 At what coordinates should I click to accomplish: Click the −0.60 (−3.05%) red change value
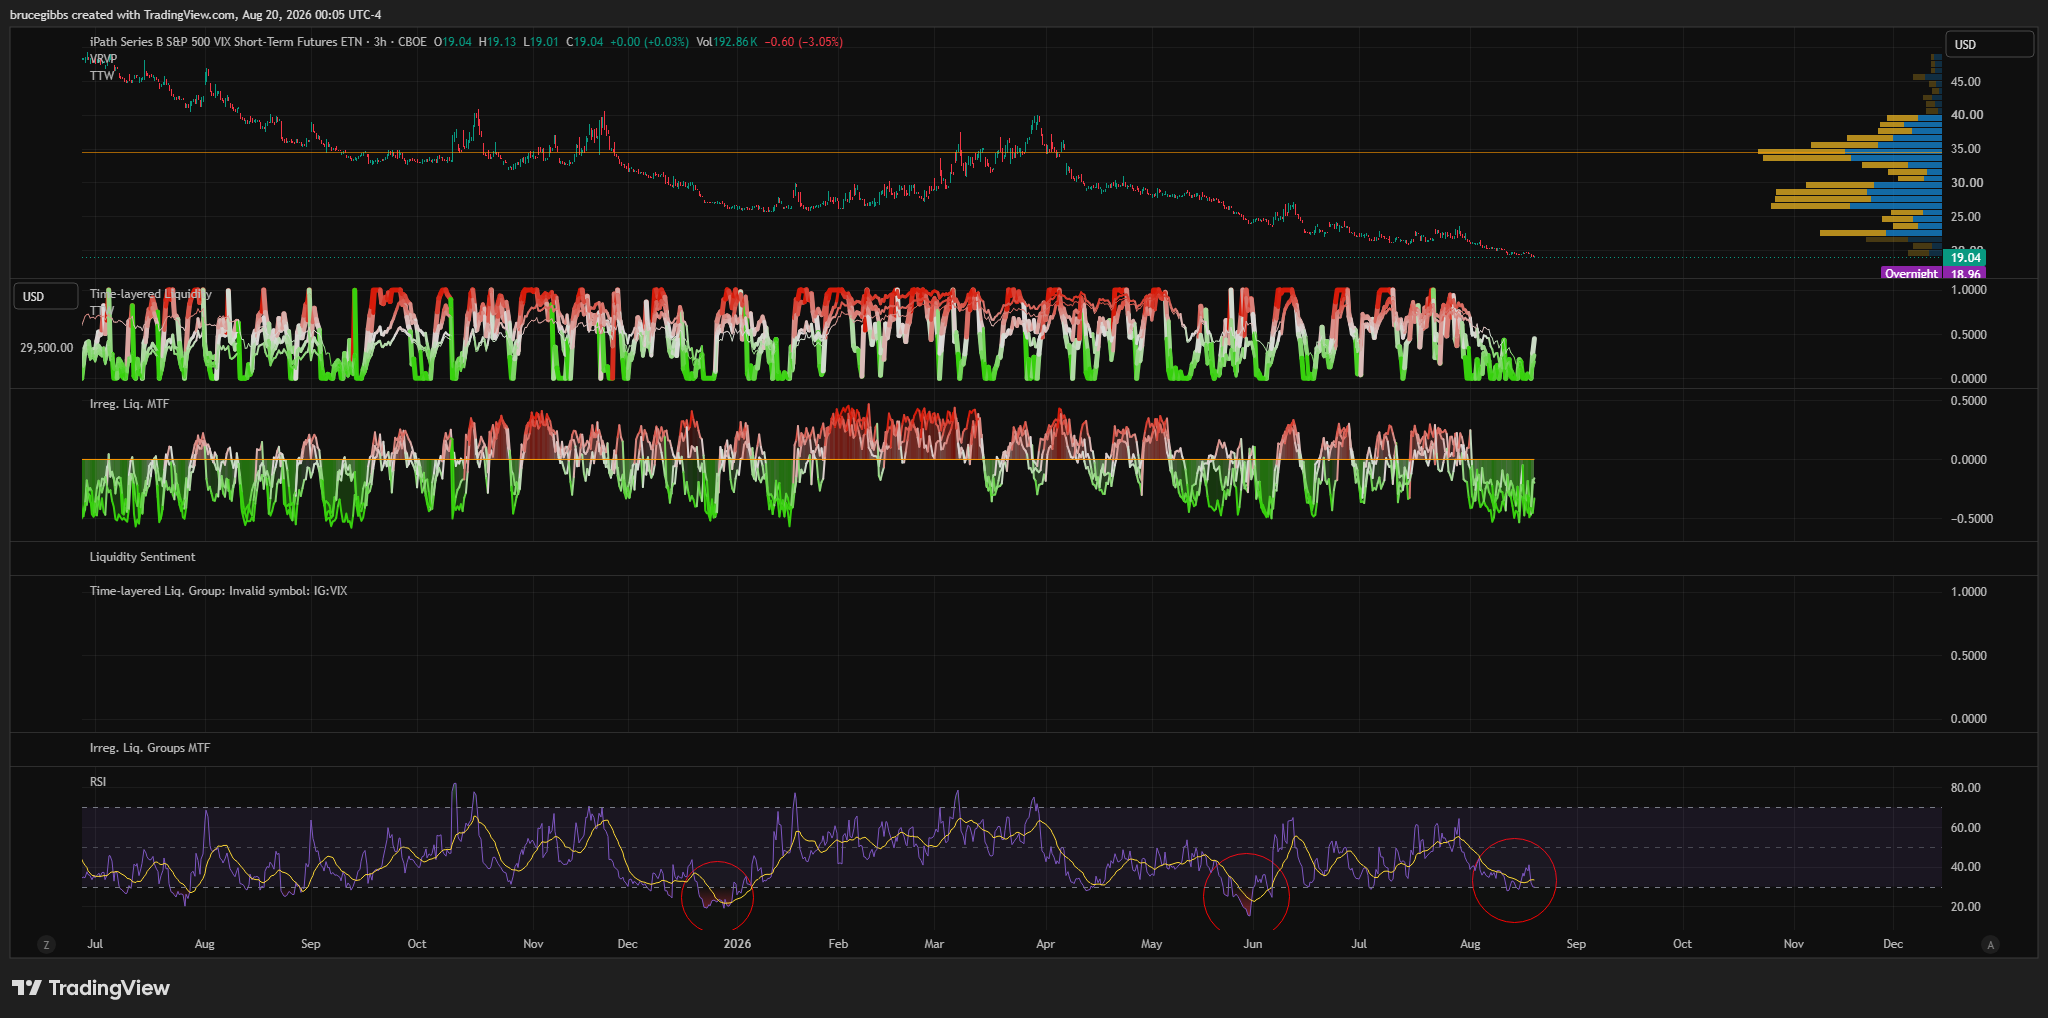[804, 42]
